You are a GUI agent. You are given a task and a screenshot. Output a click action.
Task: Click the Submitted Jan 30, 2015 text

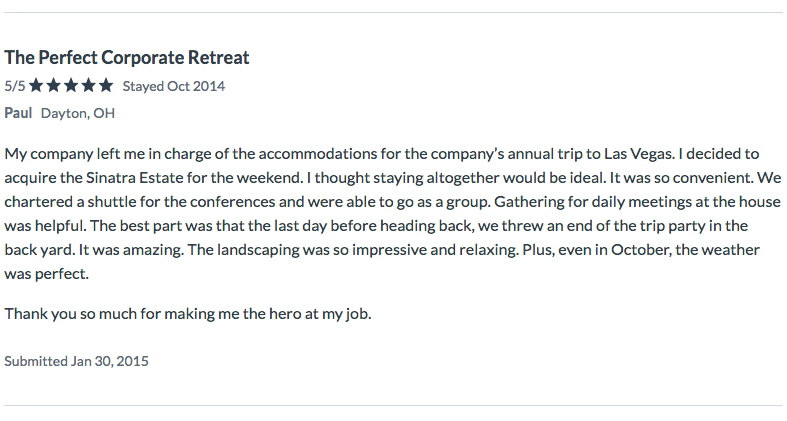[x=76, y=361]
